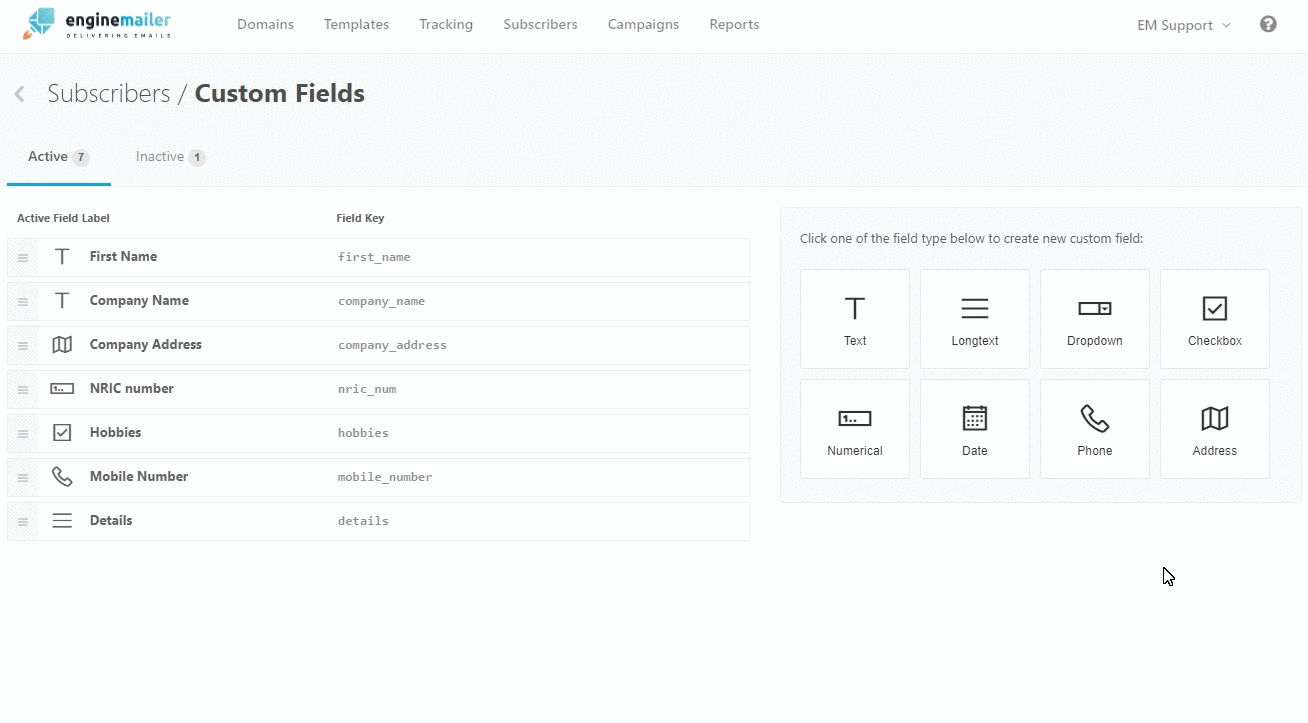Image resolution: width=1308 pixels, height=723 pixels.
Task: Click the drag handle of Details row
Action: point(23,522)
